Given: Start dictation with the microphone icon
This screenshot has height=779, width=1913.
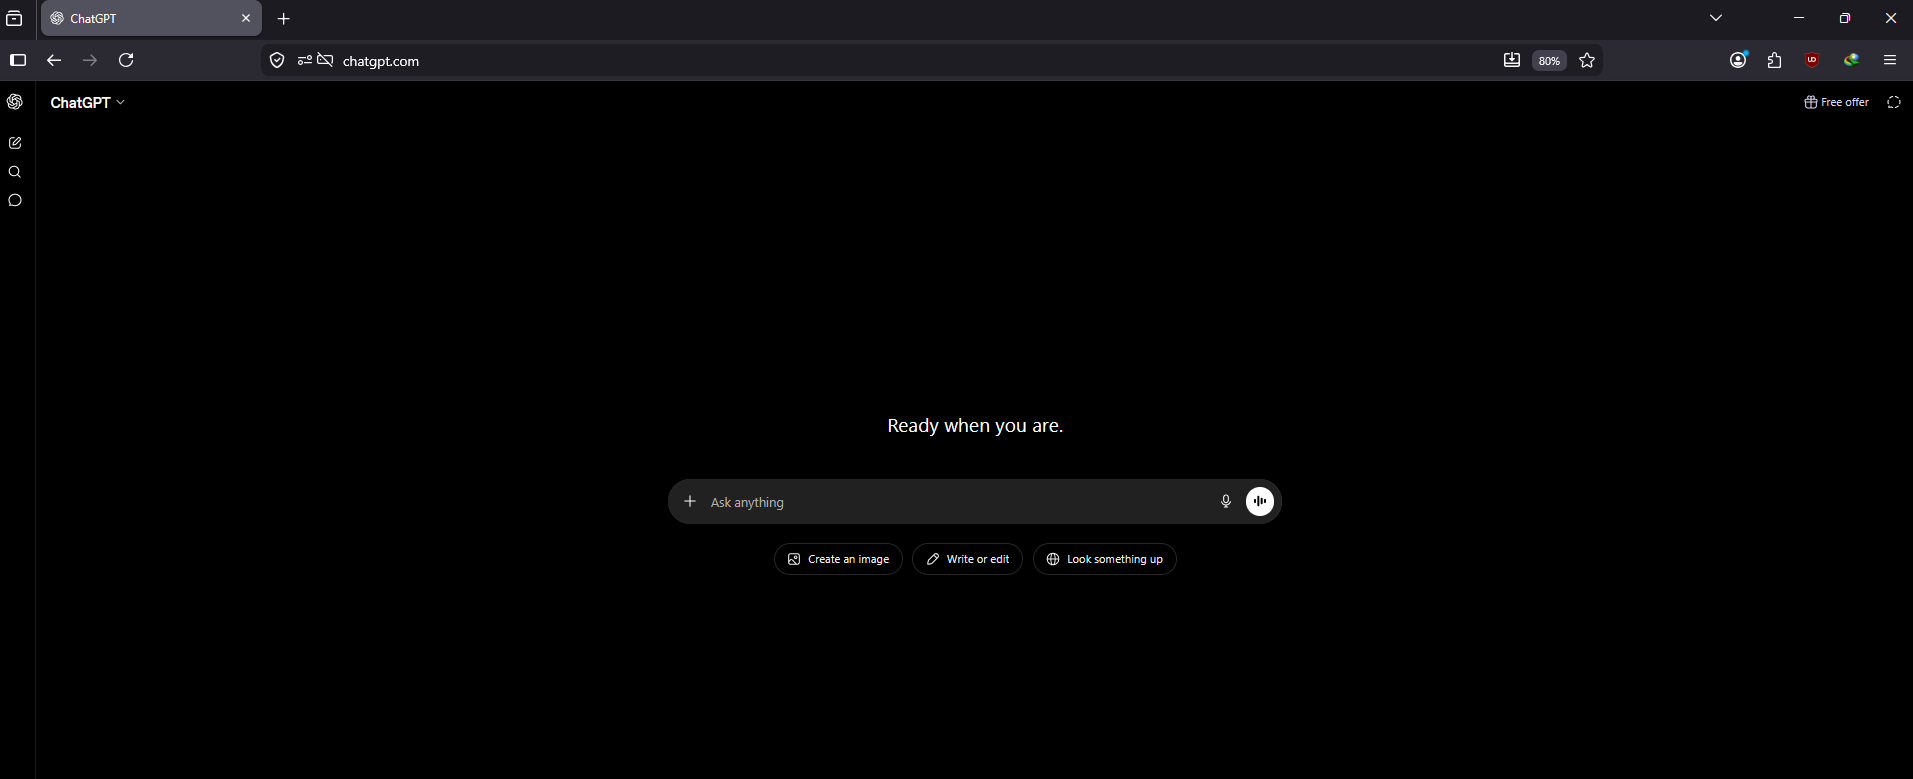Looking at the screenshot, I should (1226, 501).
